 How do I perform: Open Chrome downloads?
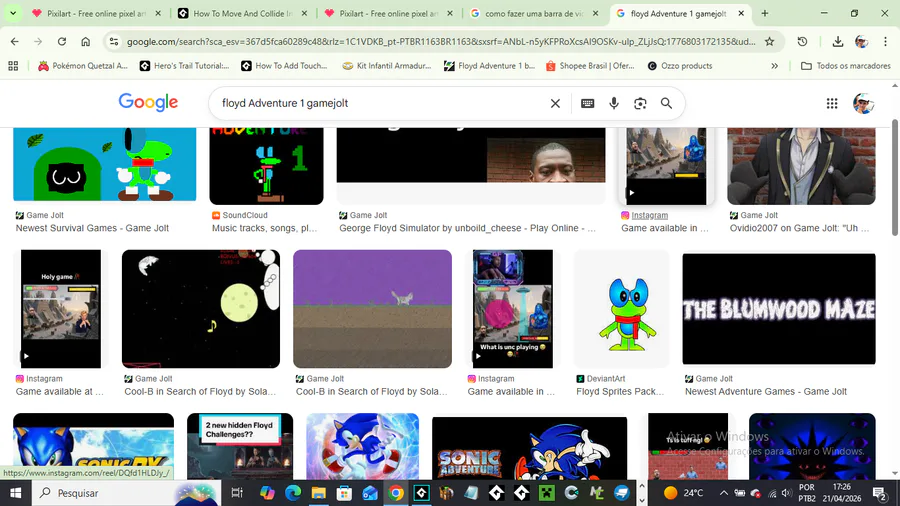(837, 41)
